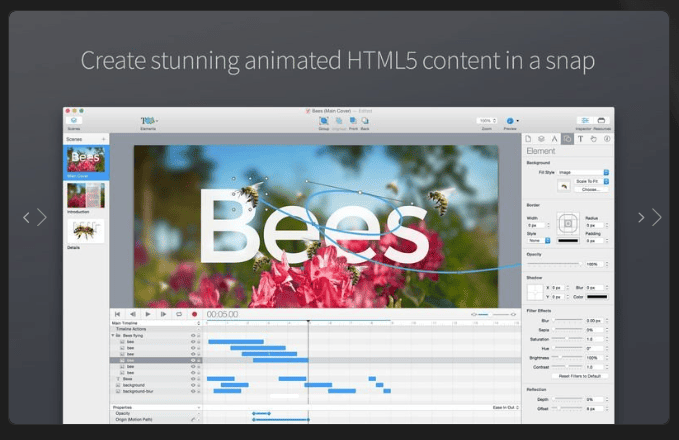Open the Scale To Fit dropdown
This screenshot has width=679, height=440.
tap(591, 181)
